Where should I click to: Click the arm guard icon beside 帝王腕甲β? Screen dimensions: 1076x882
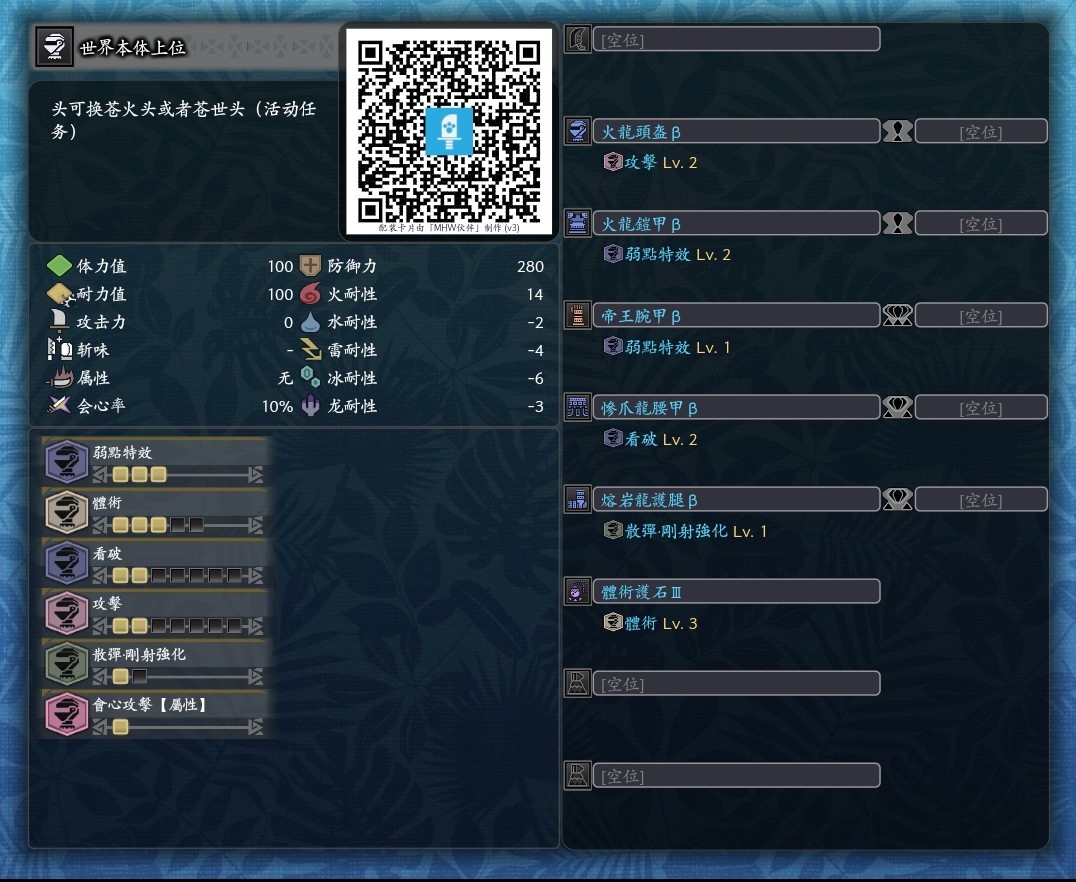click(x=578, y=315)
